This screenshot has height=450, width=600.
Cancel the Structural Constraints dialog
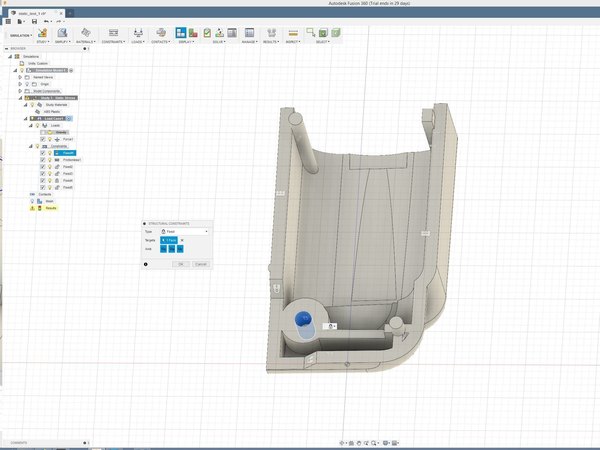coord(201,264)
